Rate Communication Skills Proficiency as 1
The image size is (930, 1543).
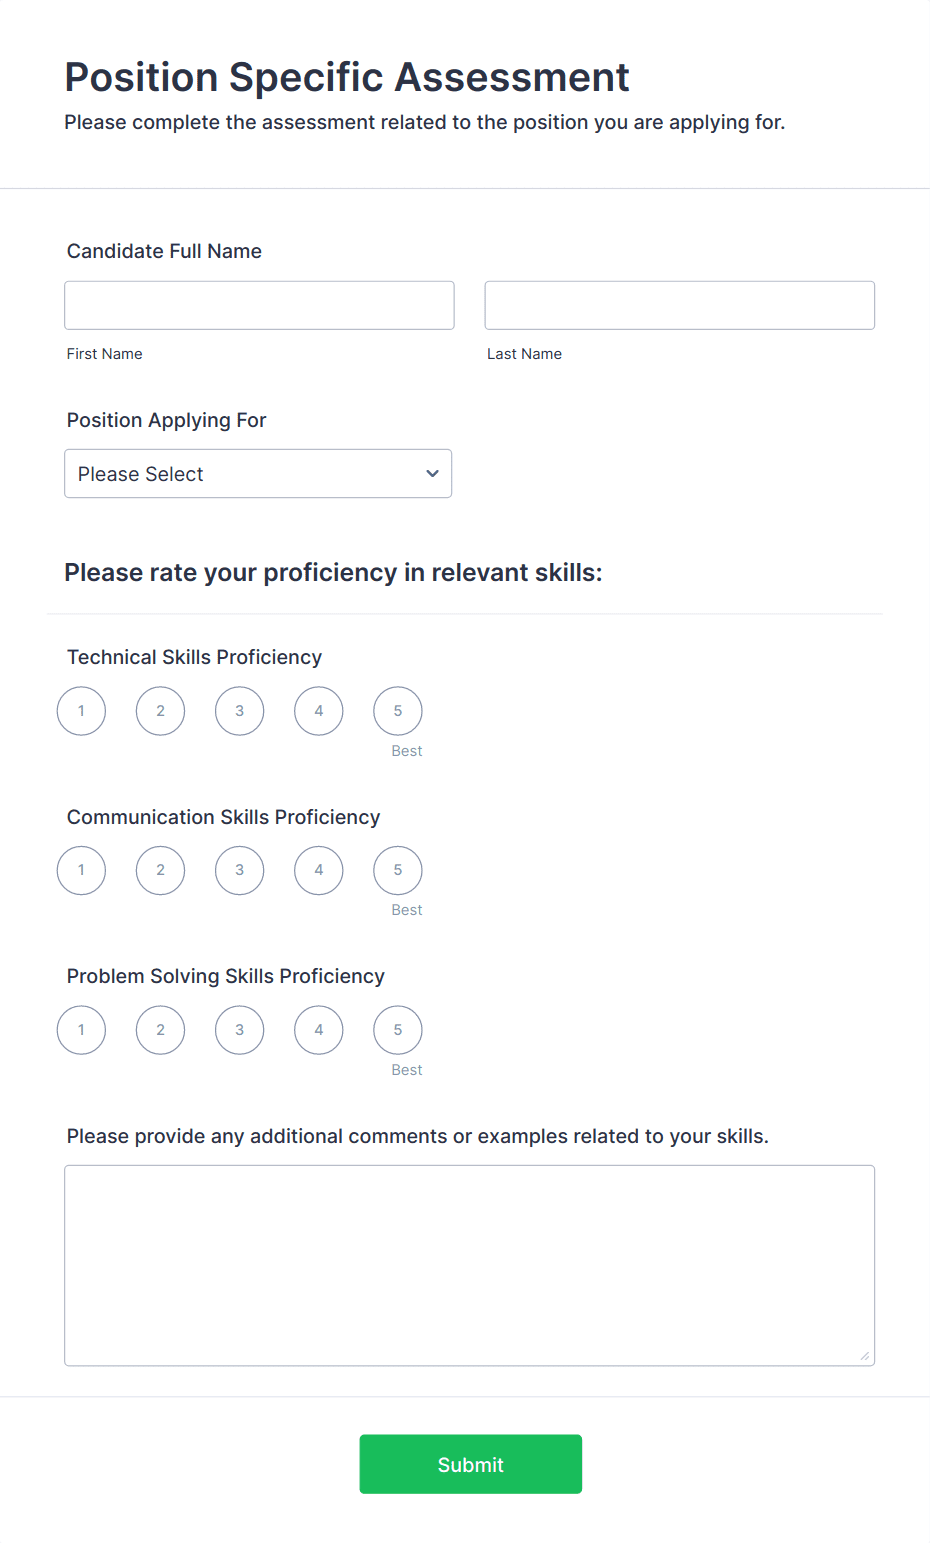point(81,870)
